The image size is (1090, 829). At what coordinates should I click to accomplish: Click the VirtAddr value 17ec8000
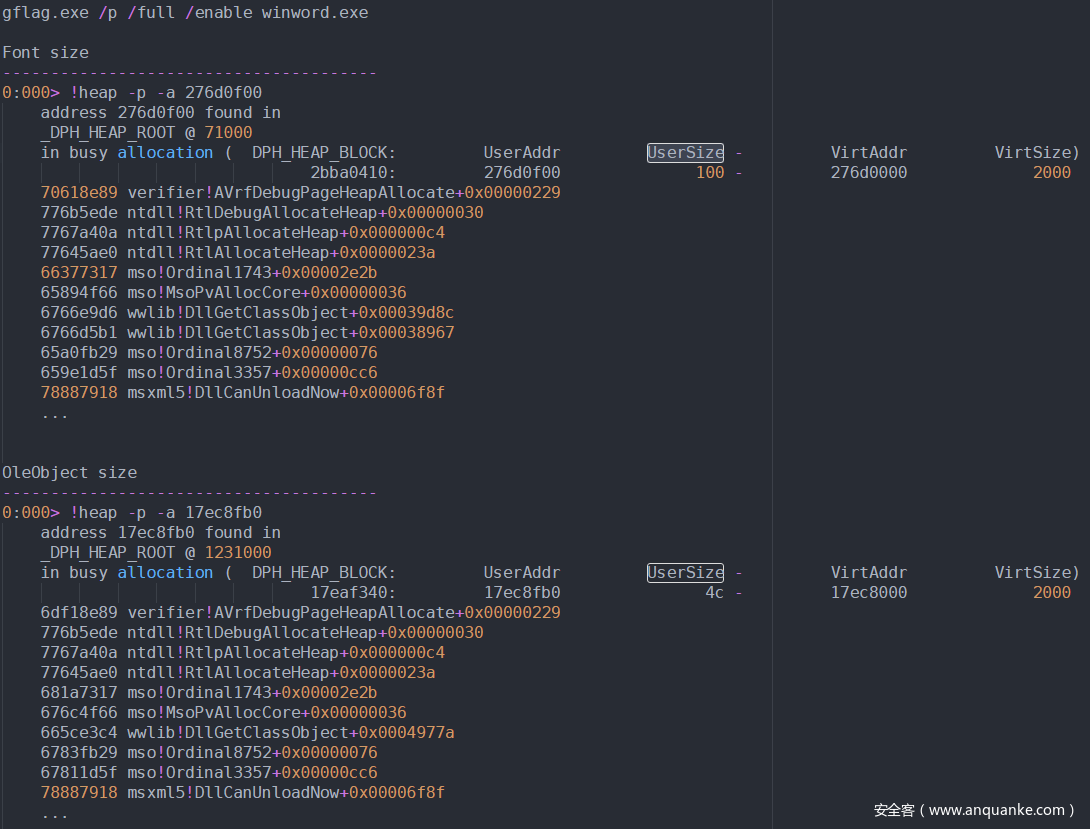pos(869,592)
